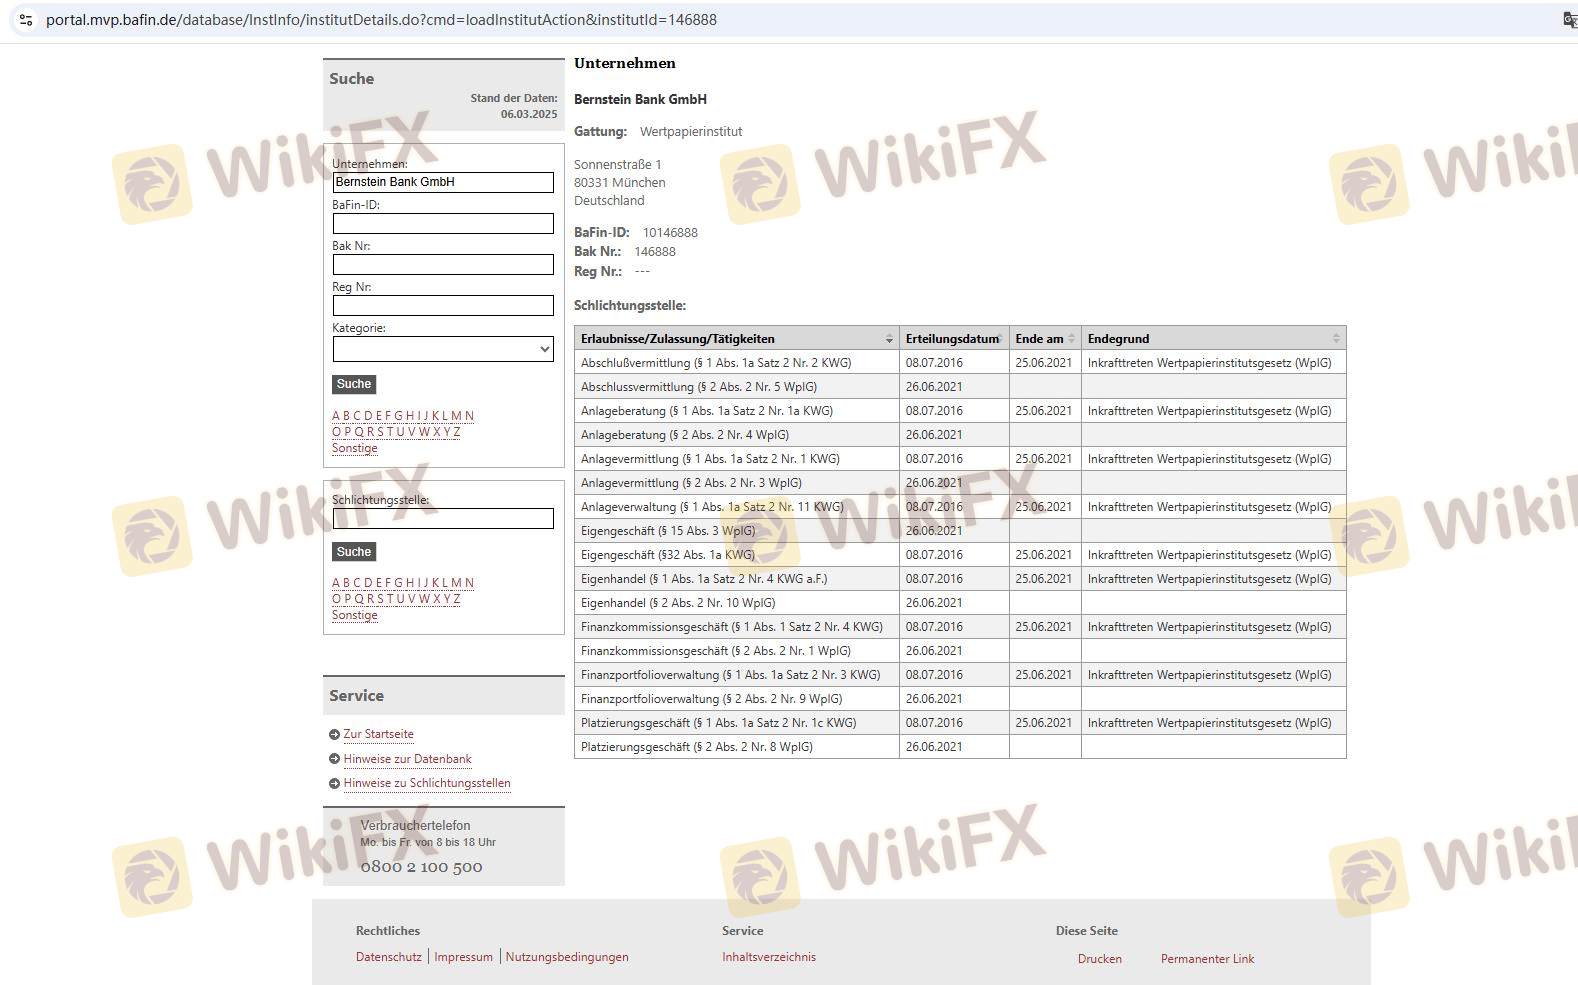Open Inhaltsverzeichnis under Service footer
Image resolution: width=1578 pixels, height=985 pixels.
pyautogui.click(x=768, y=957)
